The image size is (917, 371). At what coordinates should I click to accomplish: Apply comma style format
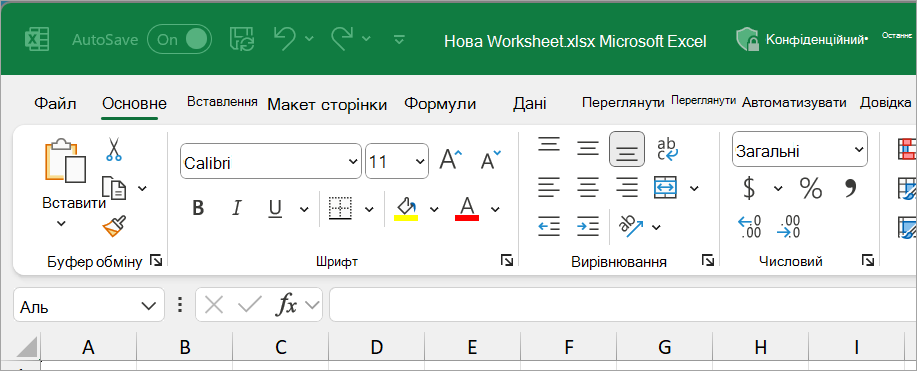pos(850,188)
